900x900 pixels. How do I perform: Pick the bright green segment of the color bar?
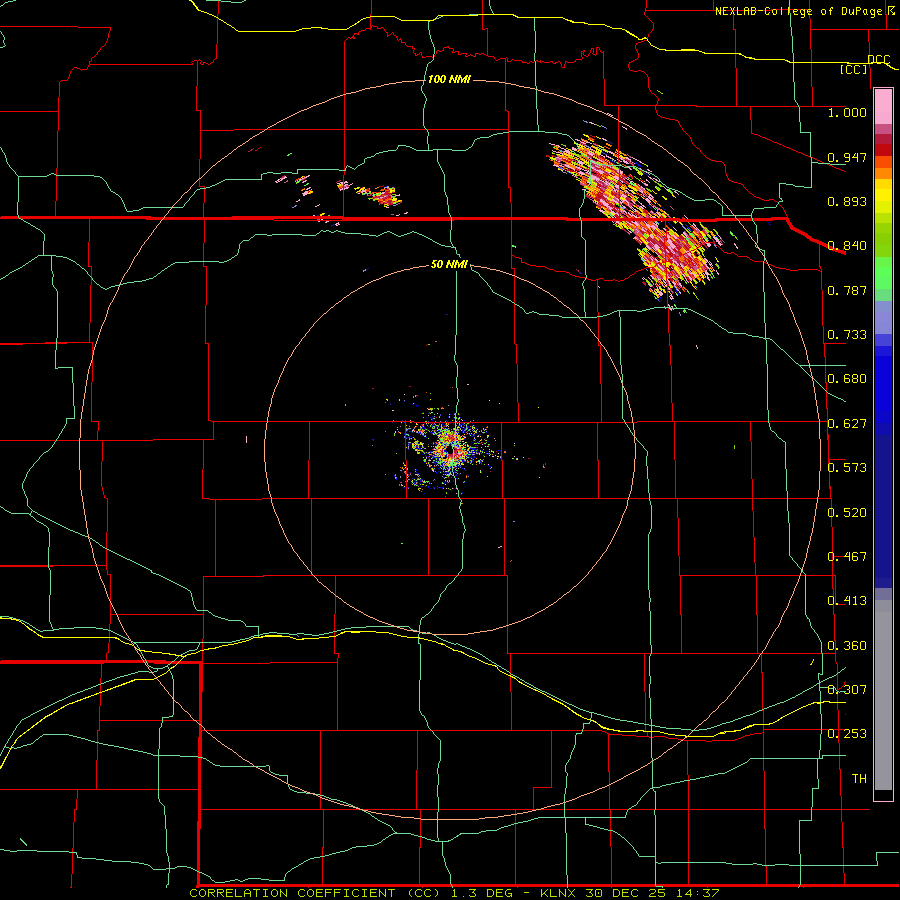(x=883, y=273)
